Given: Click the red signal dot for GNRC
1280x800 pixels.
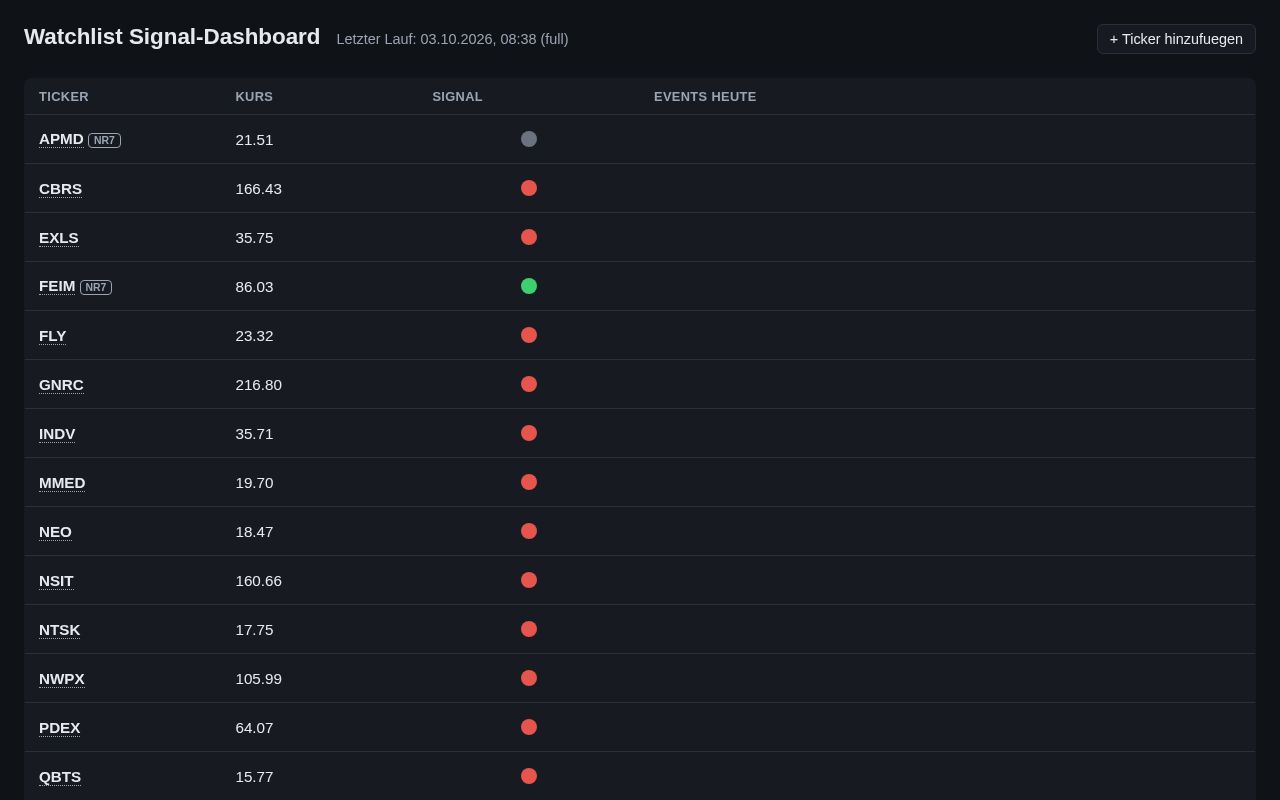Looking at the screenshot, I should [x=529, y=384].
